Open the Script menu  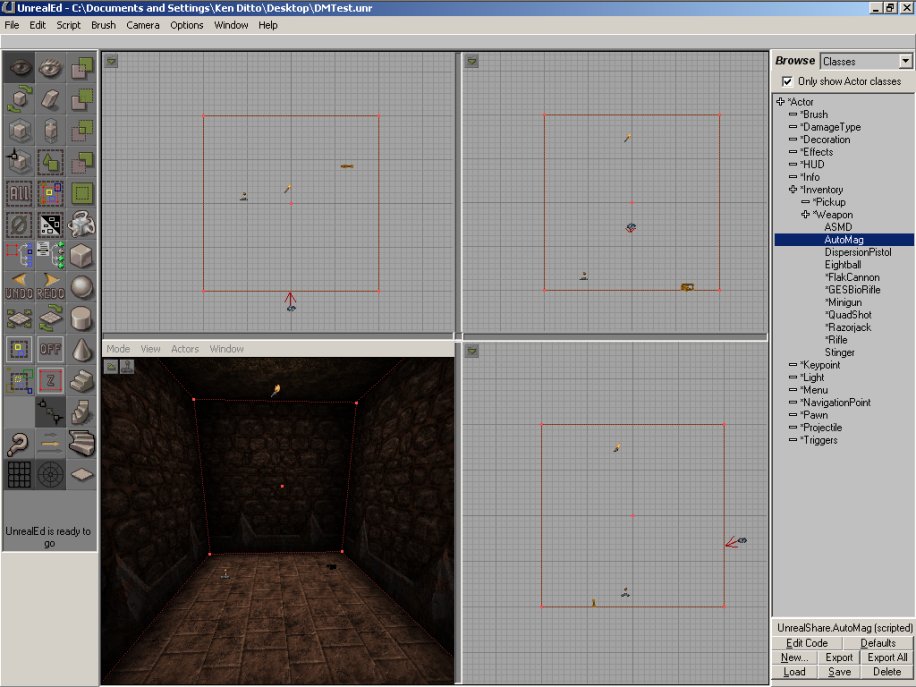click(68, 25)
